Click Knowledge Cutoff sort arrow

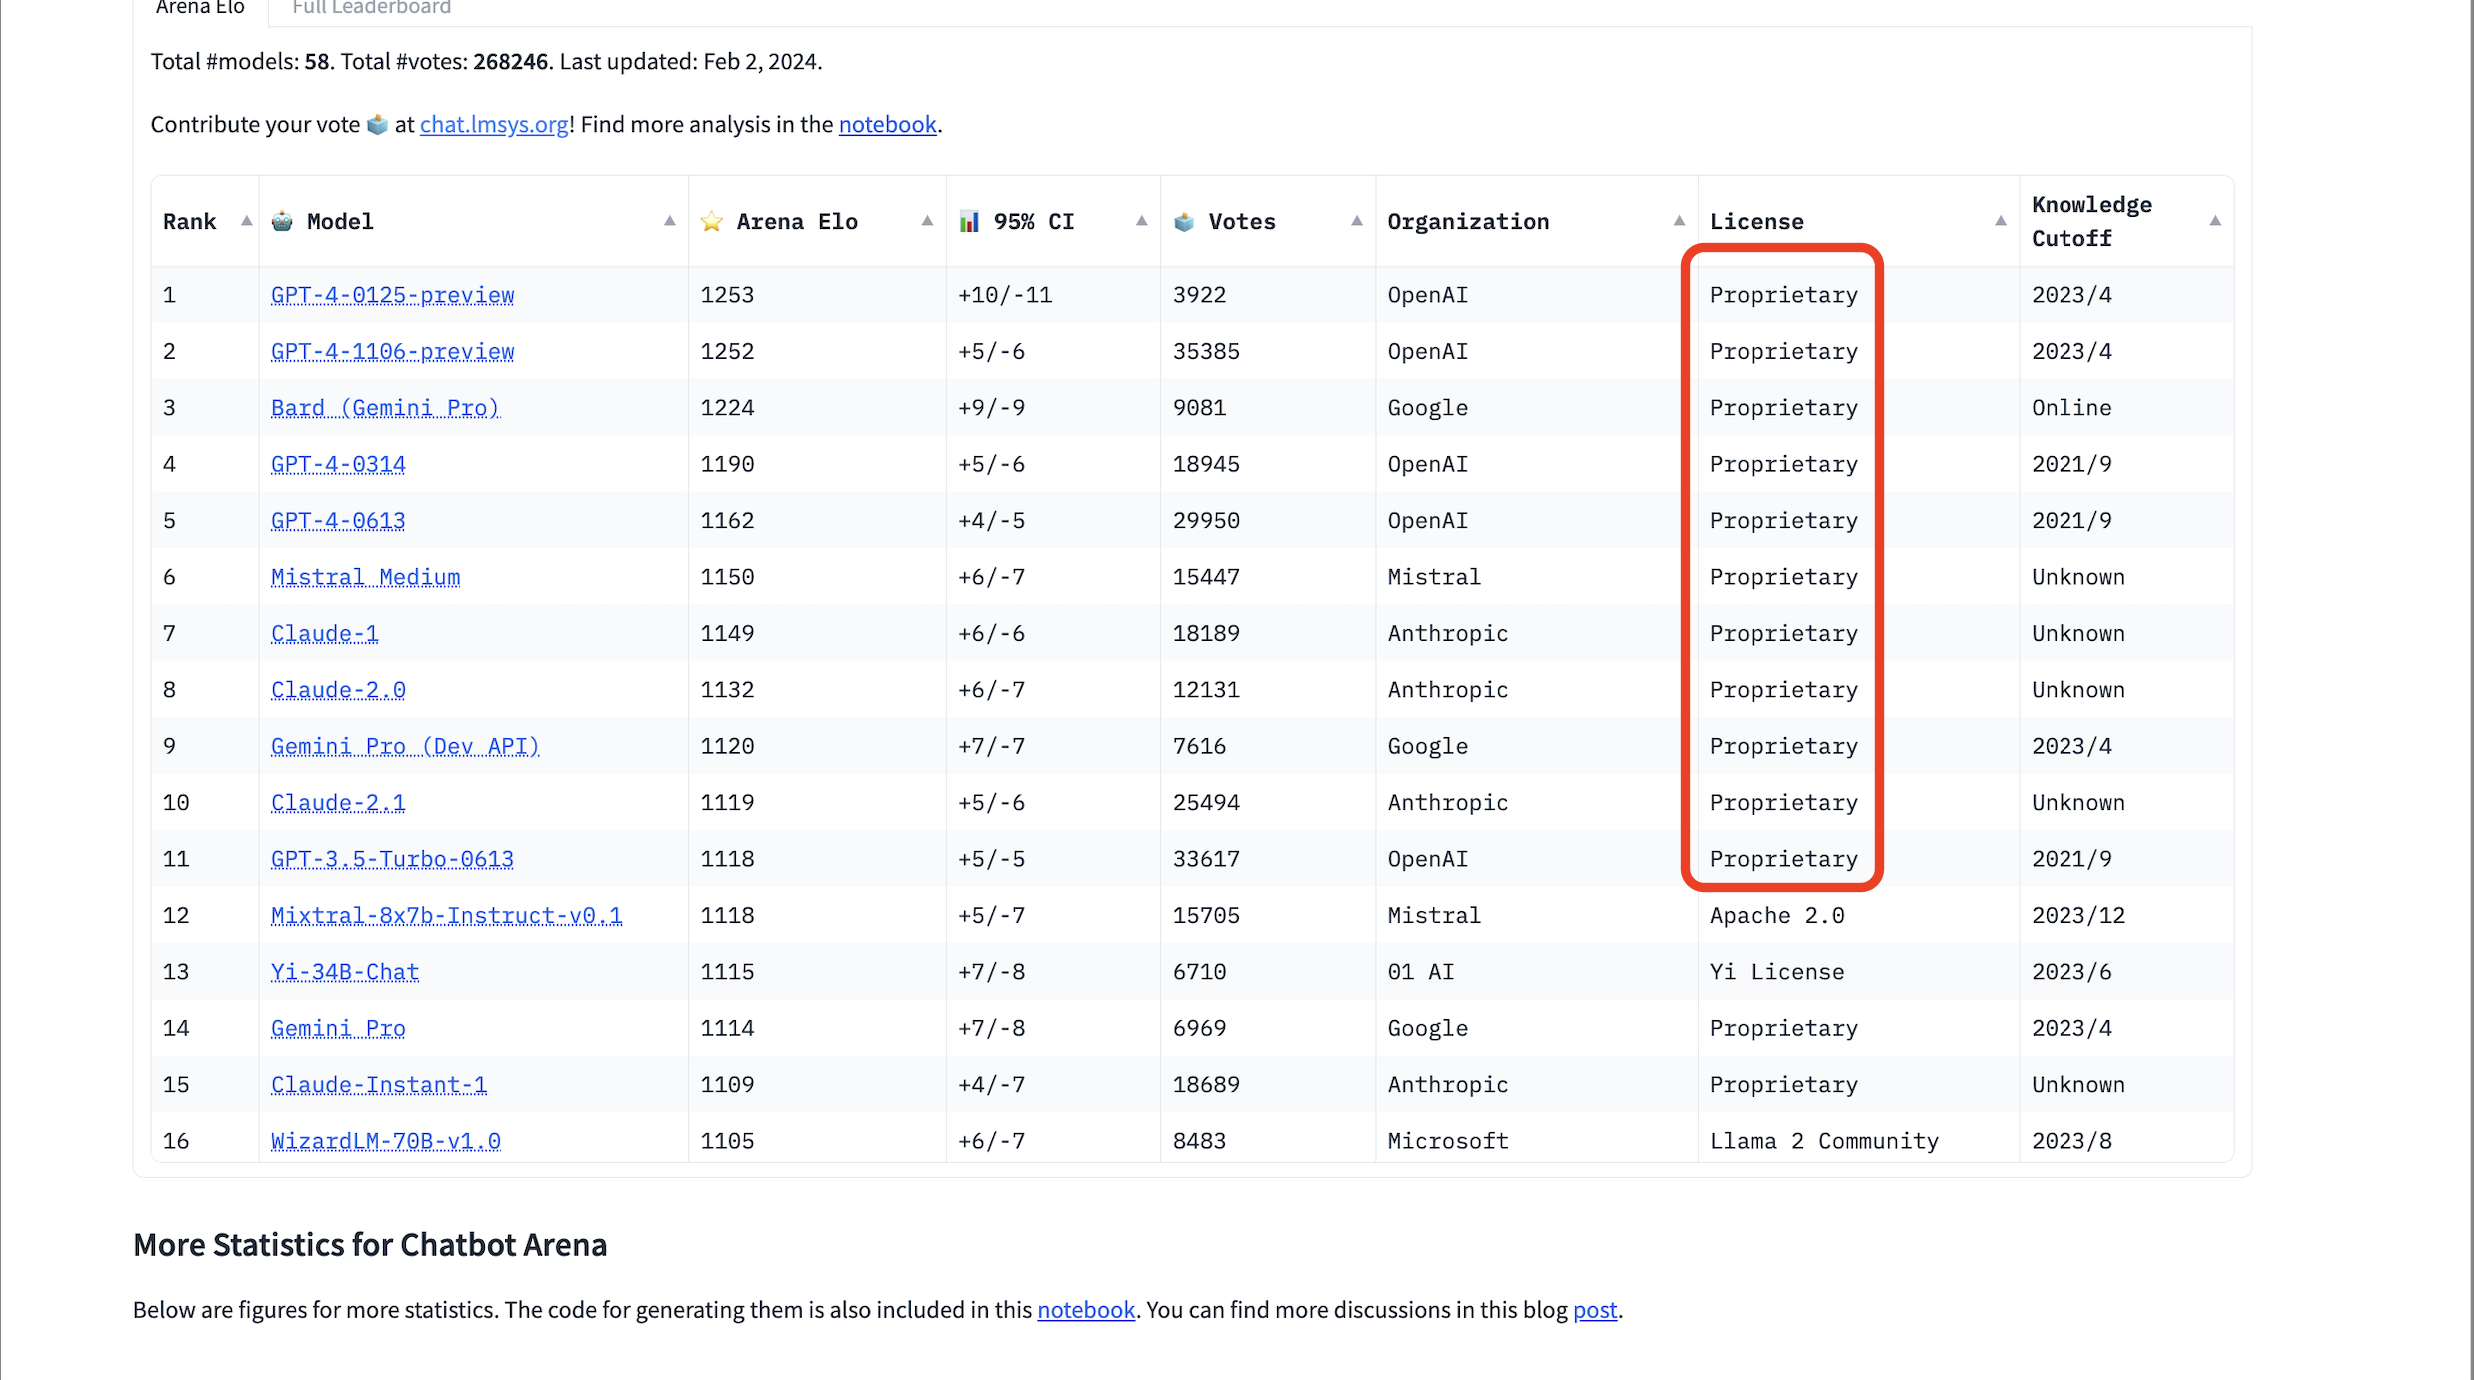tap(2214, 221)
